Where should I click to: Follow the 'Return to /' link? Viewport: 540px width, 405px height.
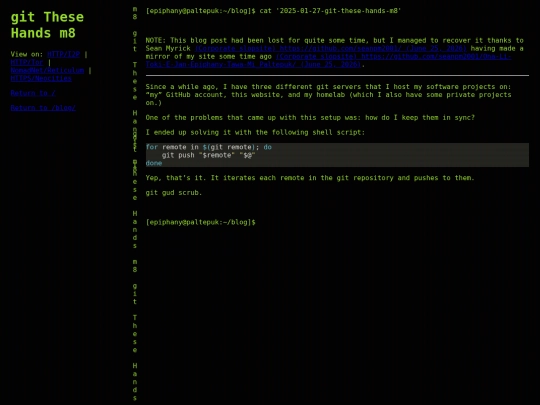pos(33,93)
